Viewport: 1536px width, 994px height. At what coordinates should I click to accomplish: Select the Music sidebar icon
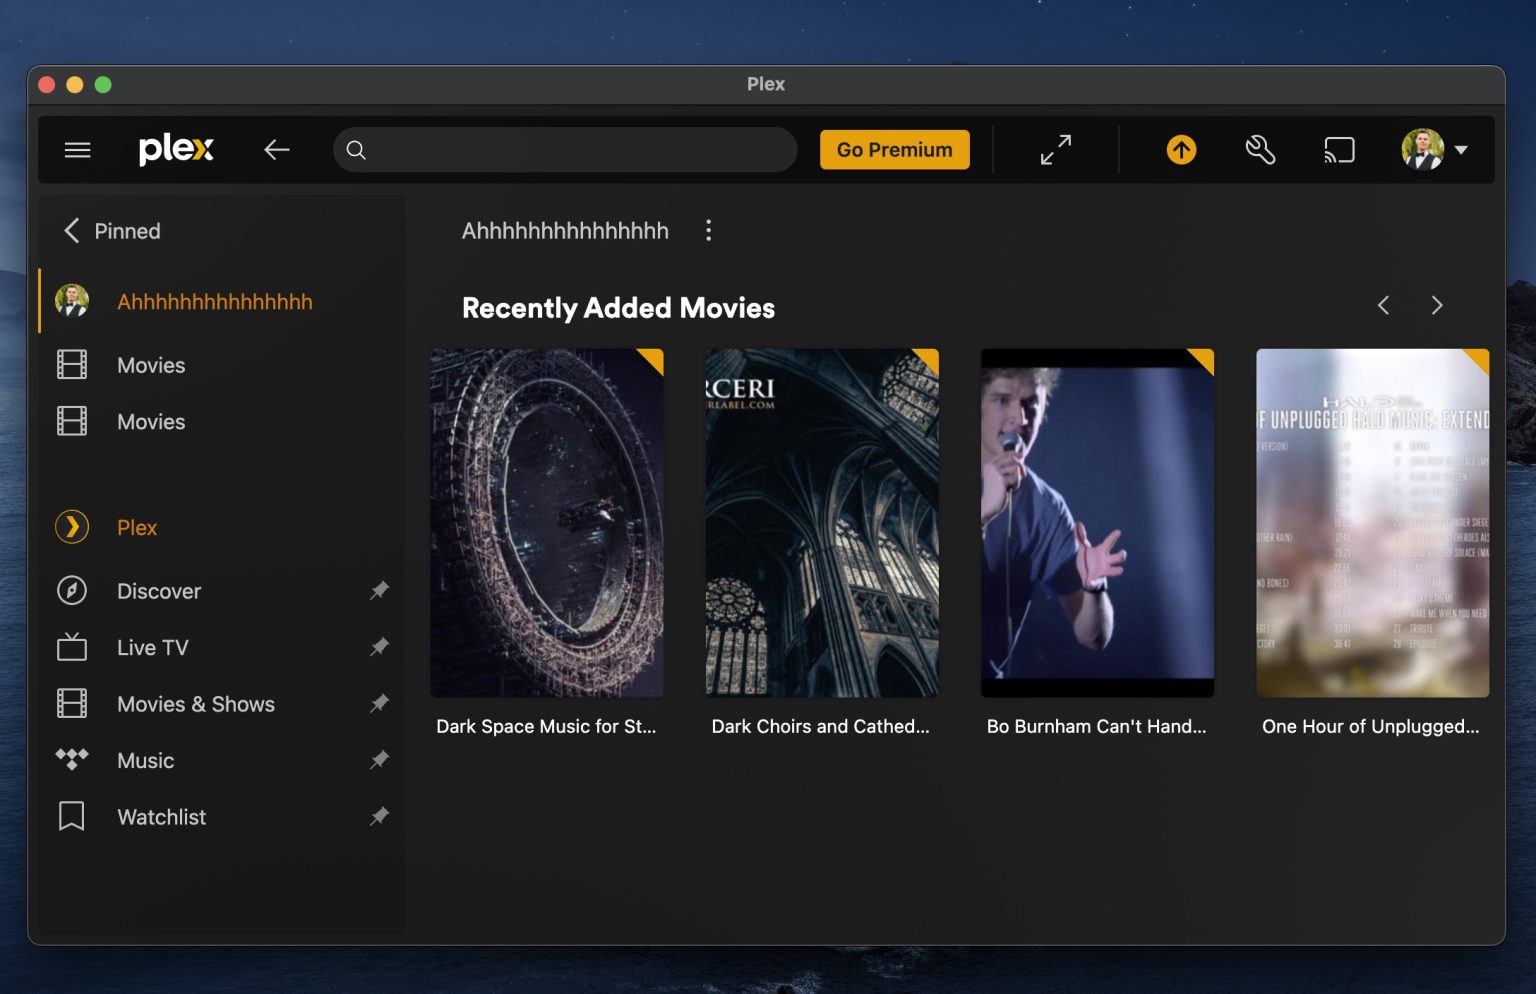(x=71, y=760)
